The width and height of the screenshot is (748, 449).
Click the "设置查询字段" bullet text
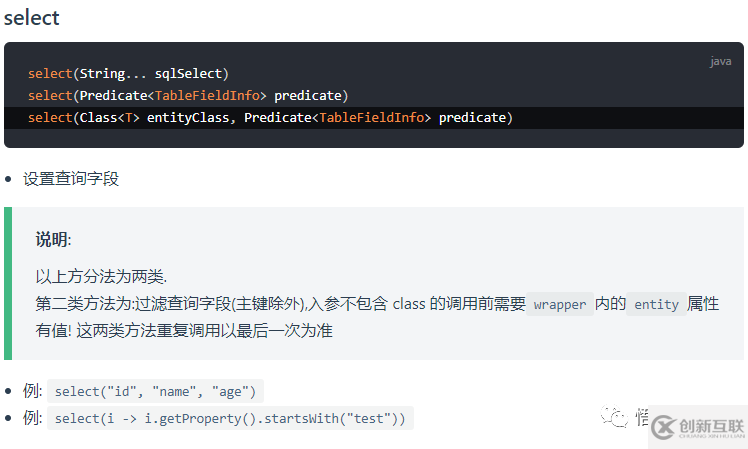(71, 179)
